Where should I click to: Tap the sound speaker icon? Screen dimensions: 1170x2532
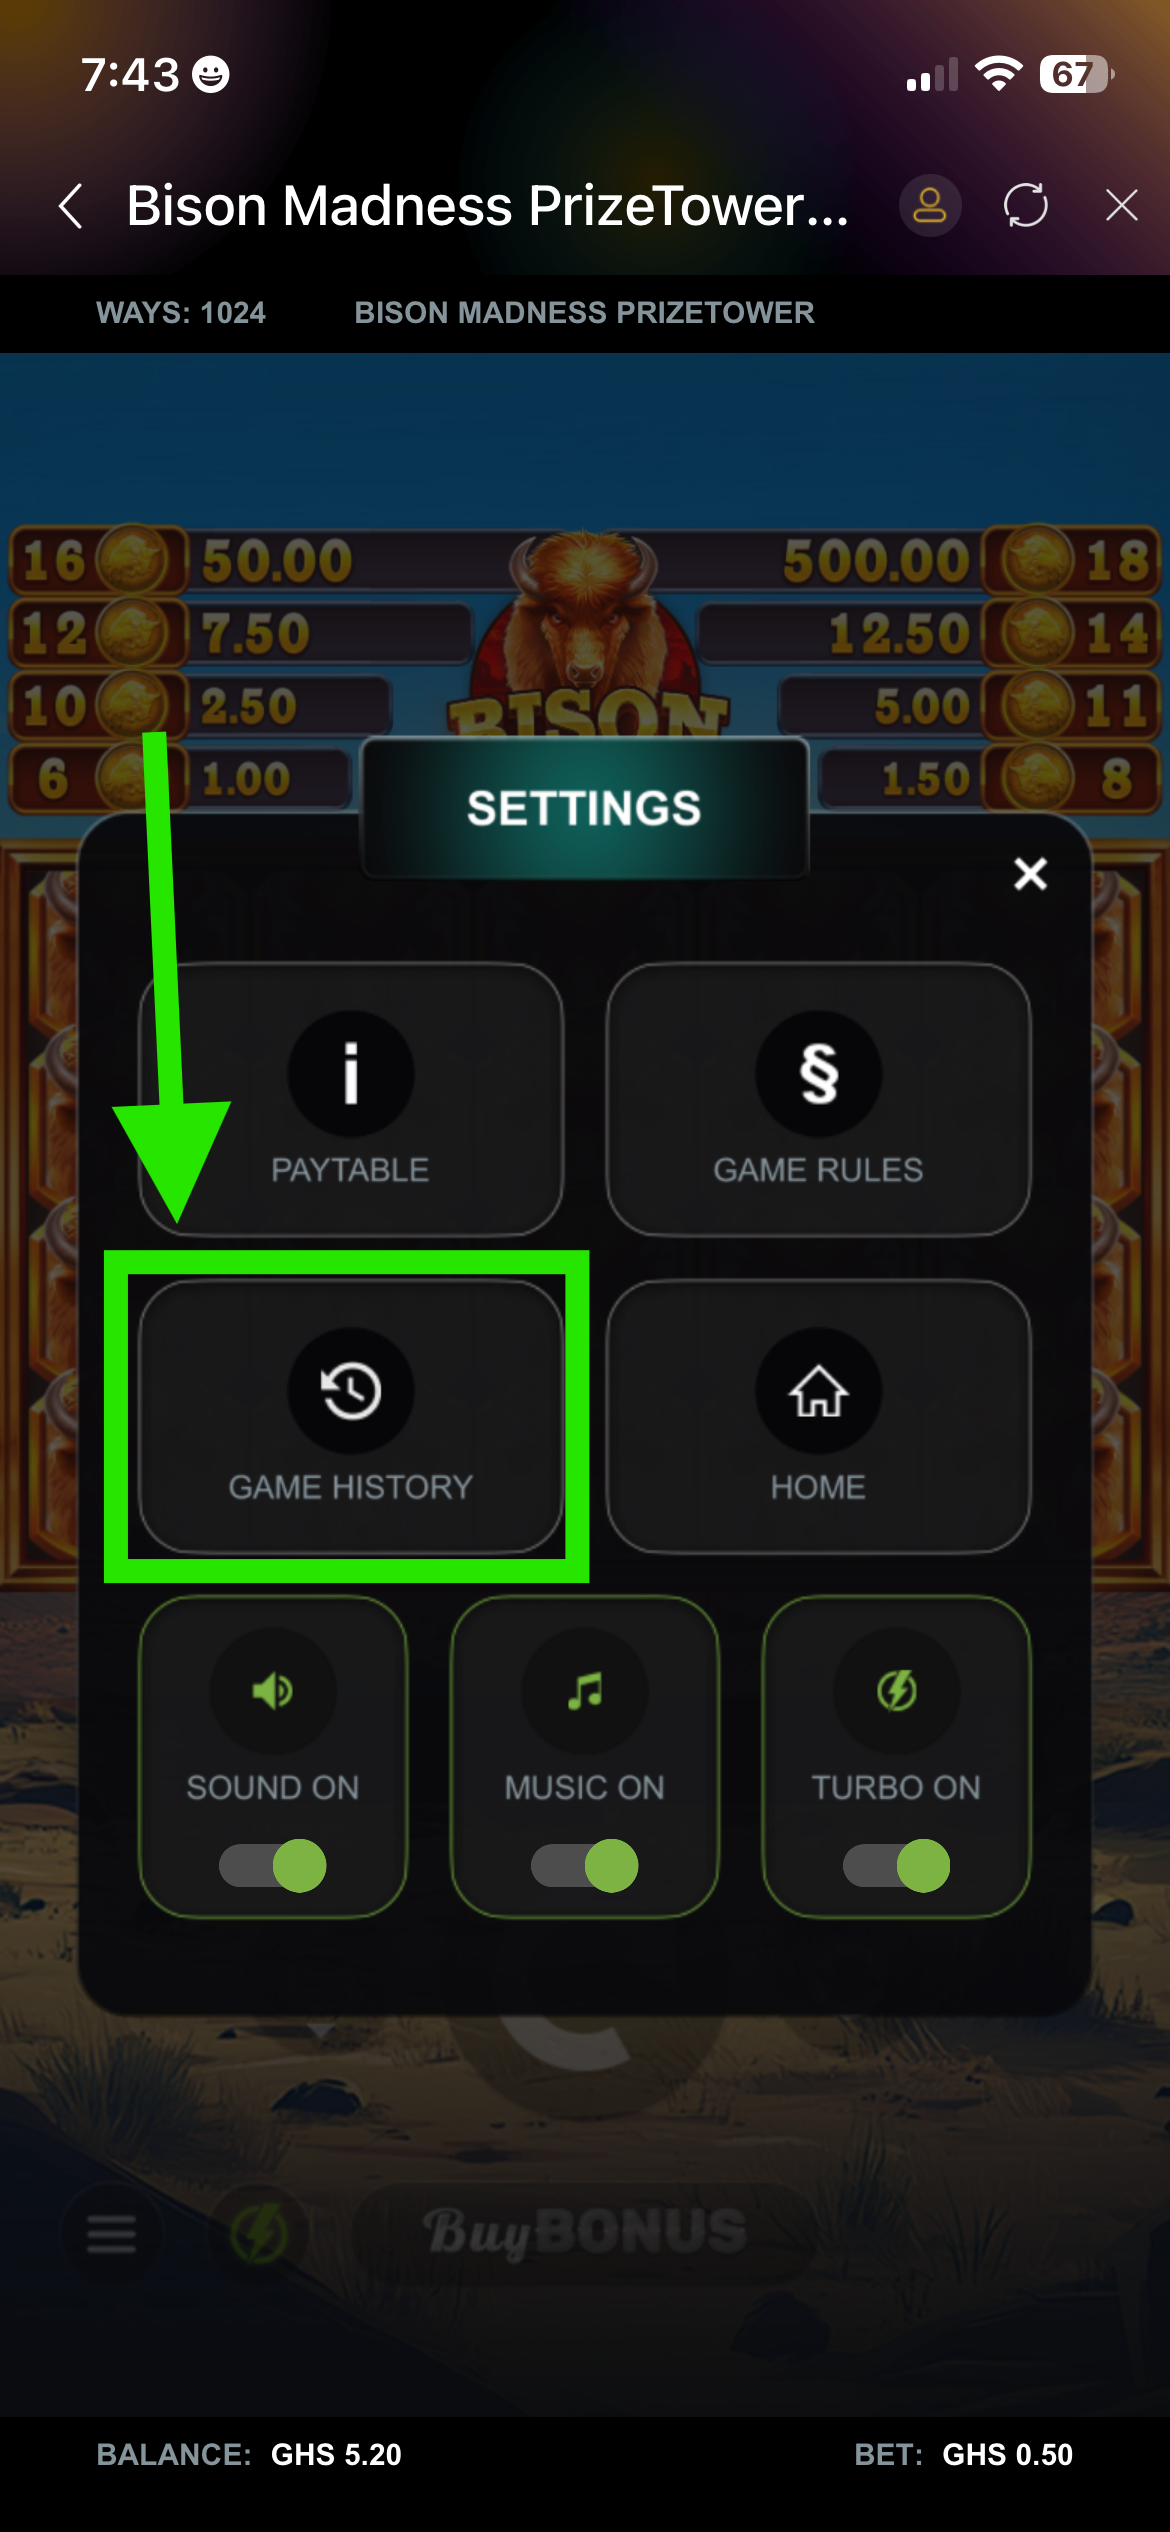click(272, 1691)
